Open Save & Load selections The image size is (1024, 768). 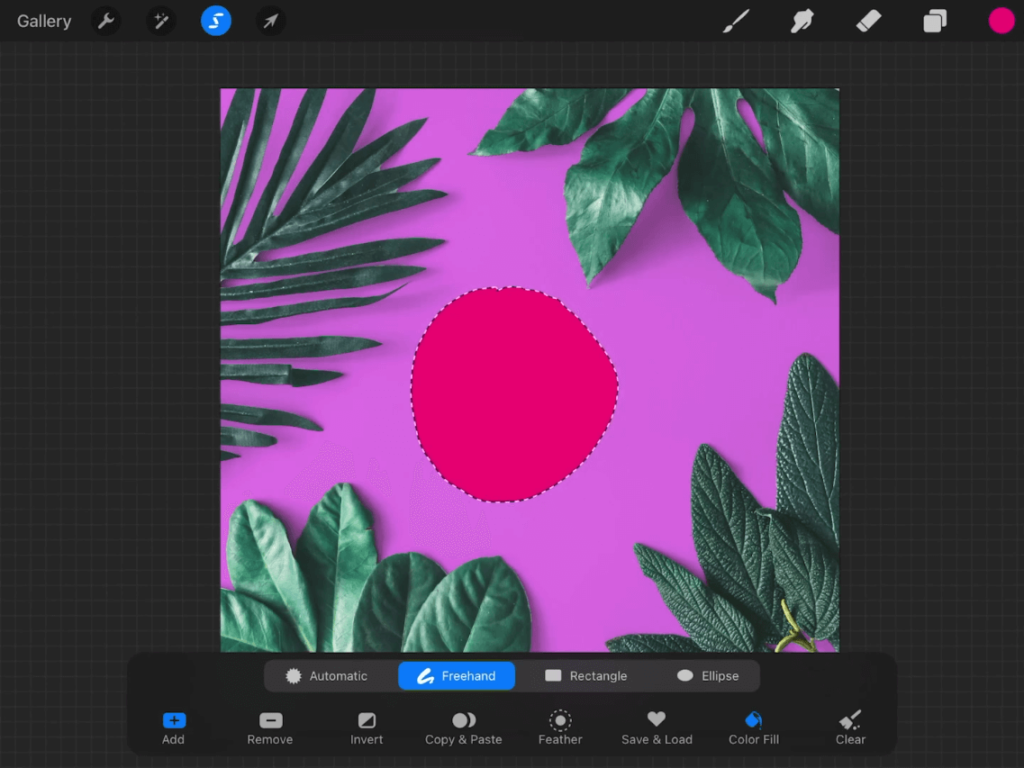[656, 728]
